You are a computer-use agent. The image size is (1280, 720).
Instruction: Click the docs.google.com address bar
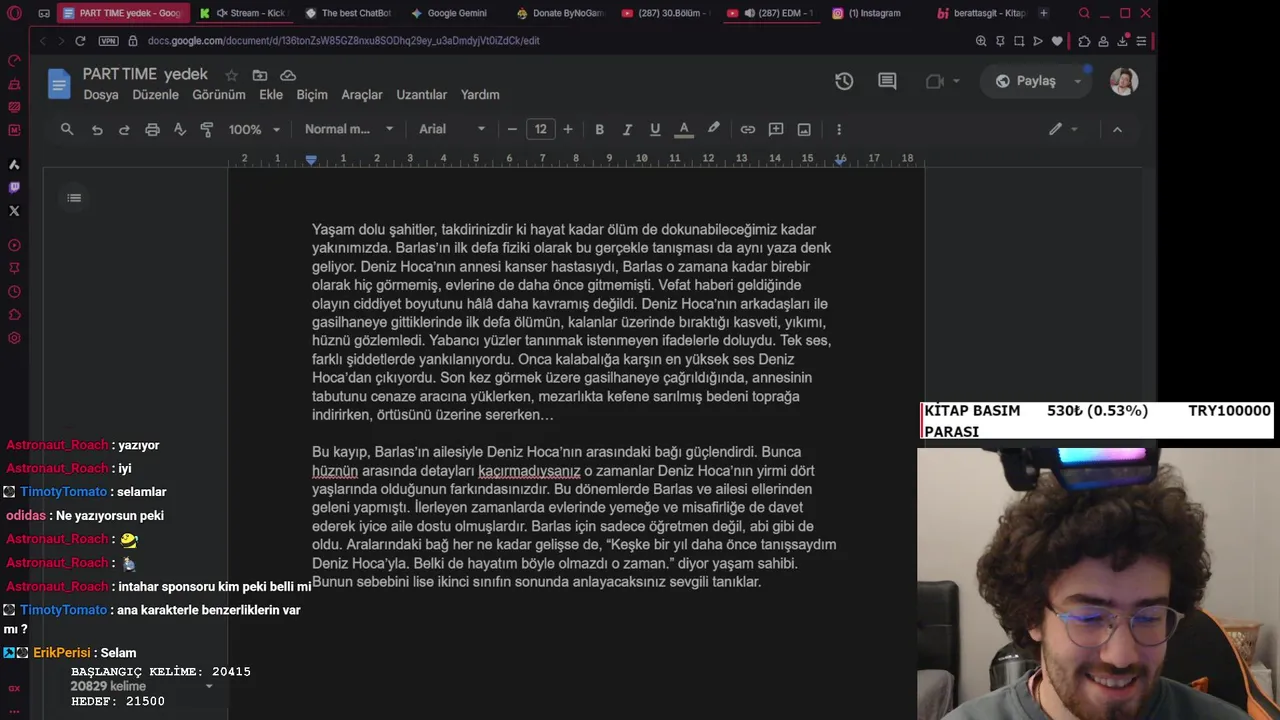344,41
